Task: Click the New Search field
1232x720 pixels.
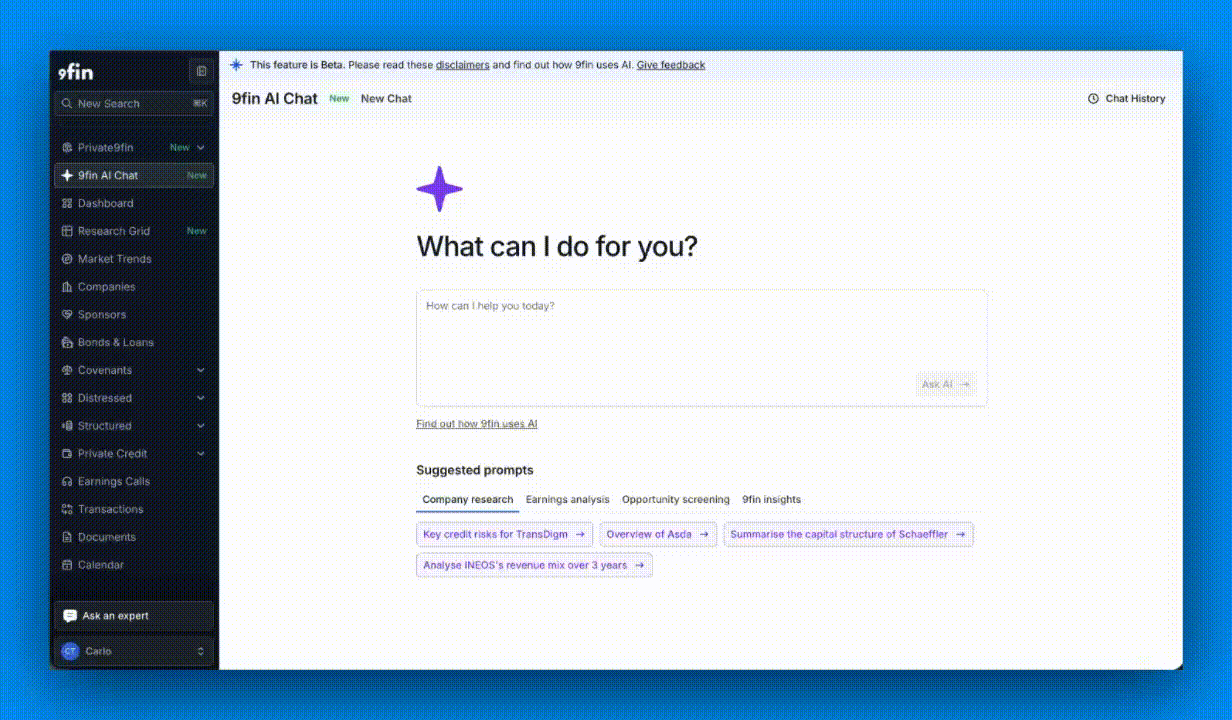Action: [x=134, y=104]
